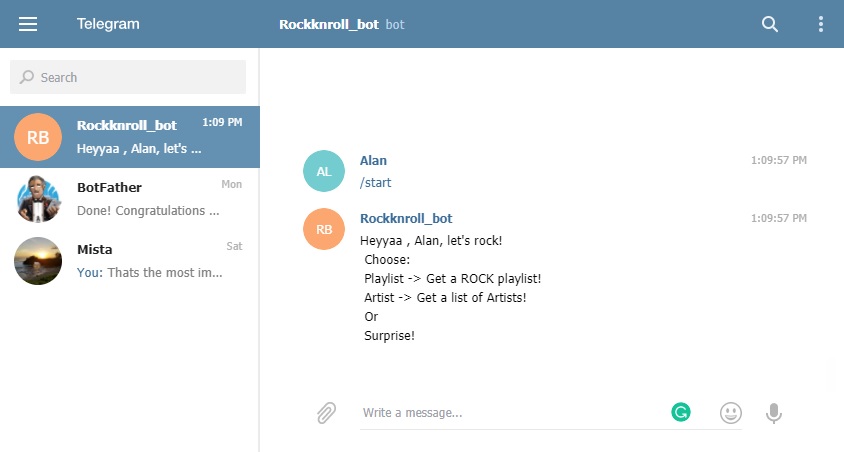Image resolution: width=844 pixels, height=452 pixels.
Task: Click the 'Sat' date on Mista chat
Action: pyautogui.click(x=234, y=246)
